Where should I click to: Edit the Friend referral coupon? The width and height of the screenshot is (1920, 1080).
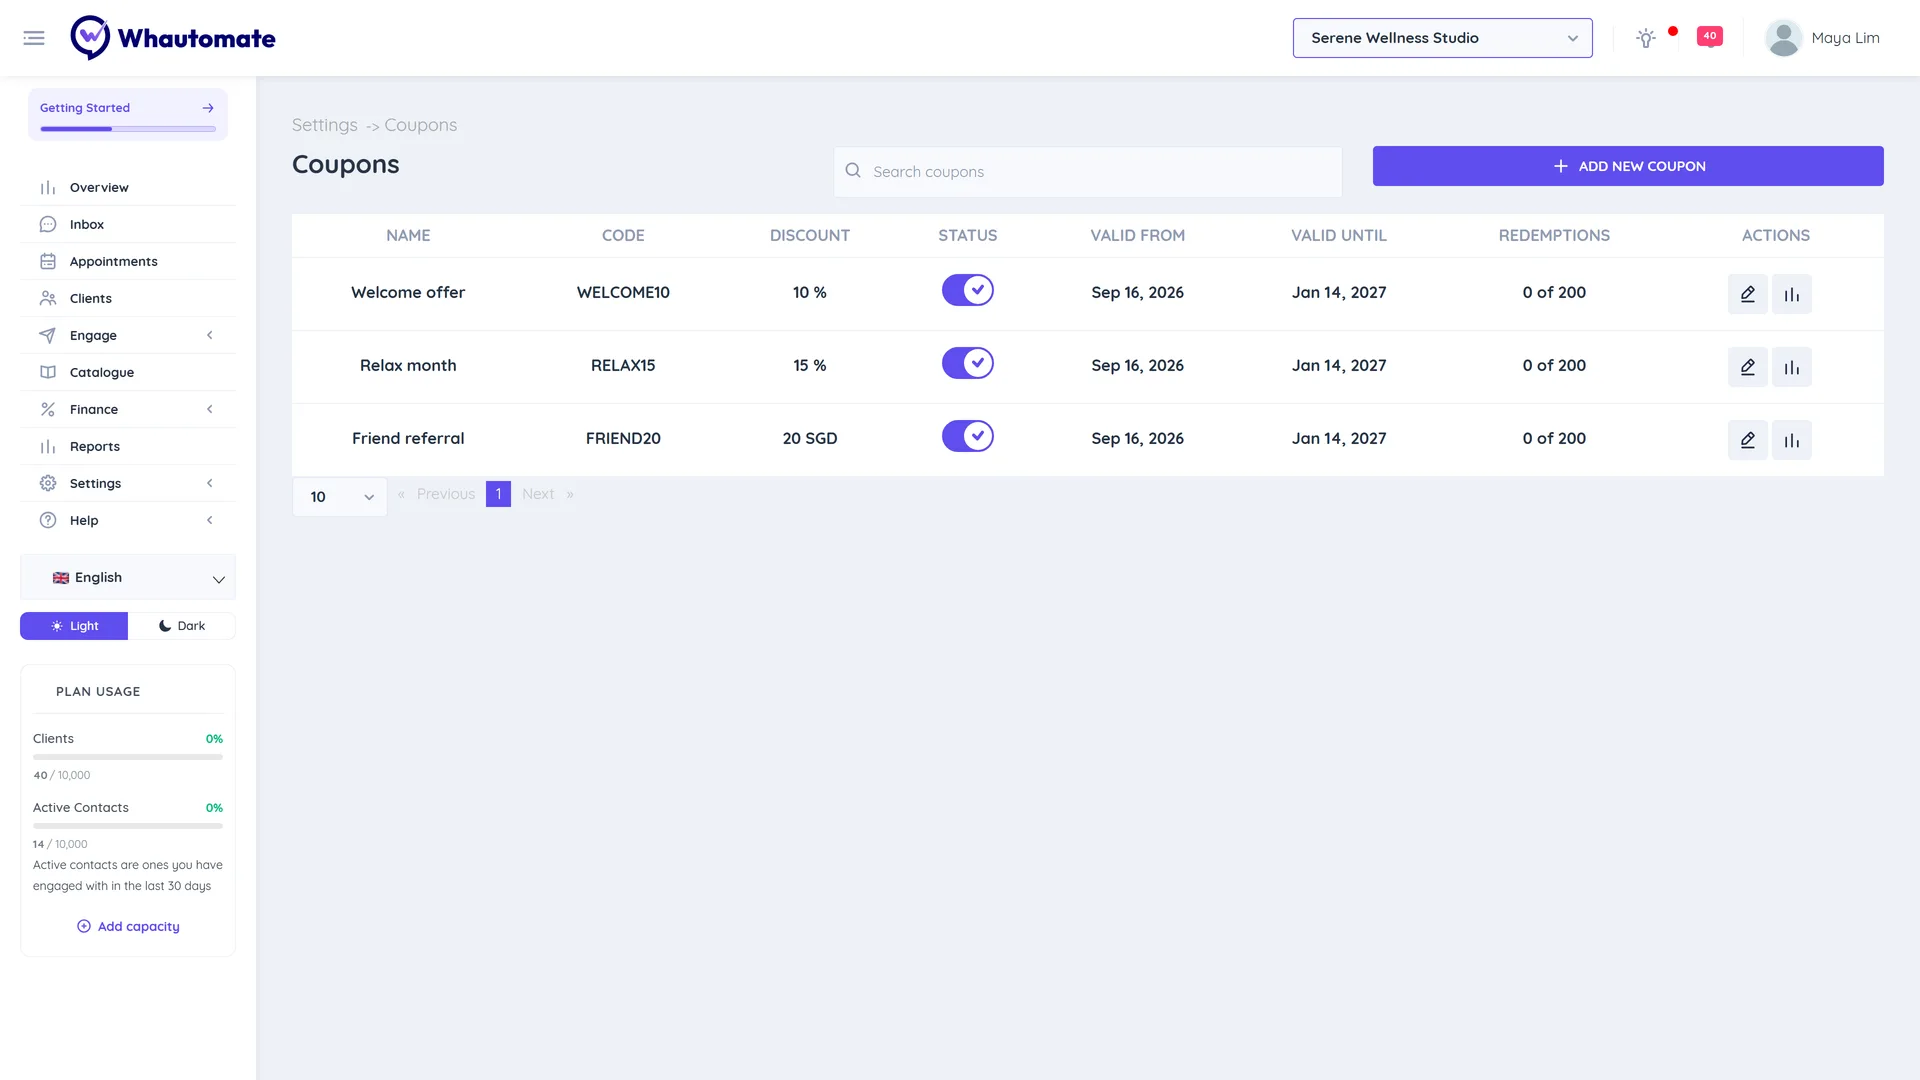click(x=1747, y=440)
